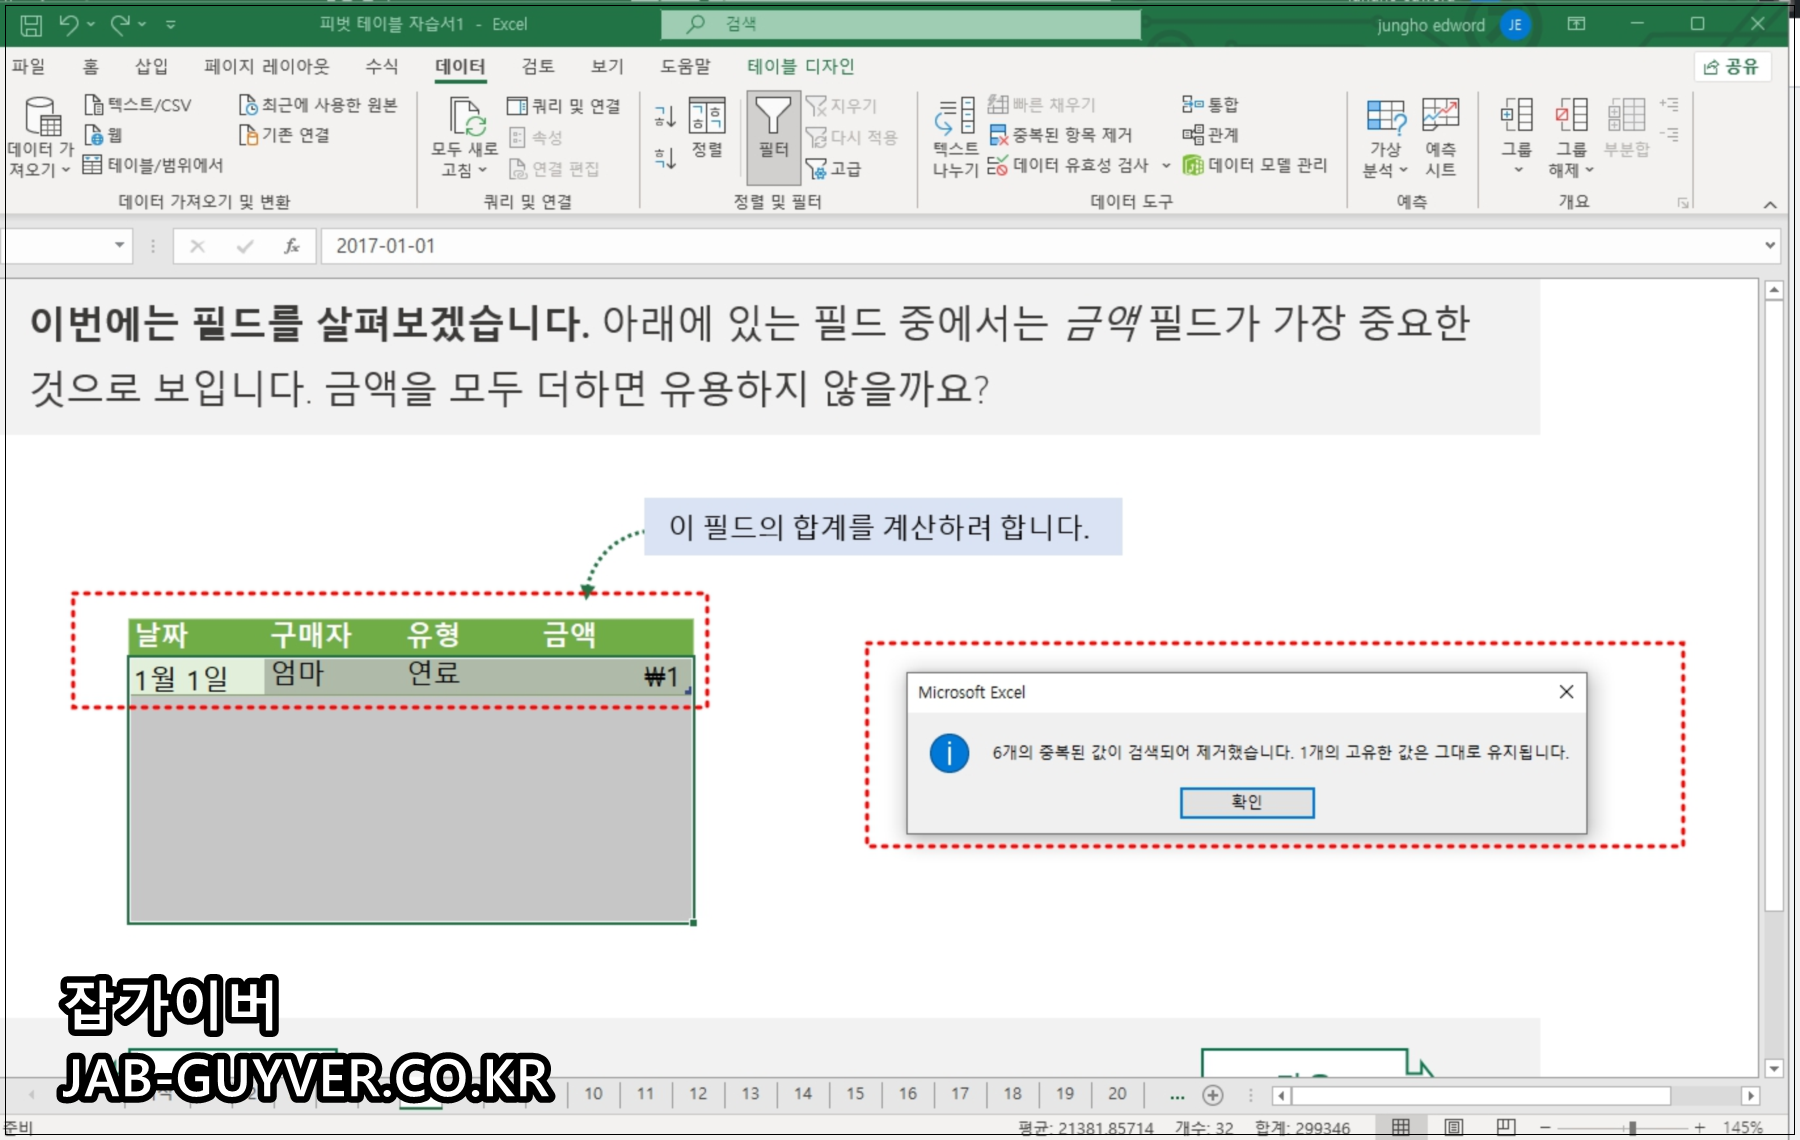This screenshot has height=1140, width=1800.
Task: Expand the 그룹 dropdown arrow
Action: tap(1517, 170)
